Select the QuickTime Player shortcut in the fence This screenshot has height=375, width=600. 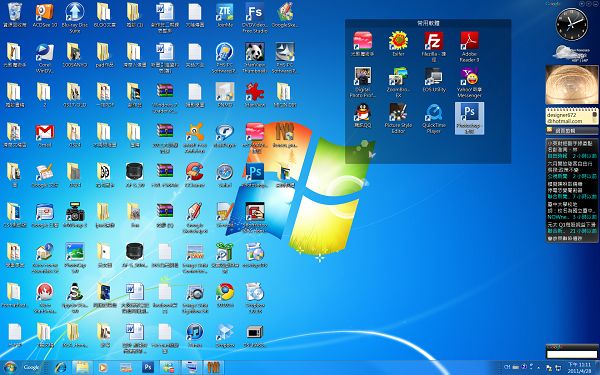(434, 118)
